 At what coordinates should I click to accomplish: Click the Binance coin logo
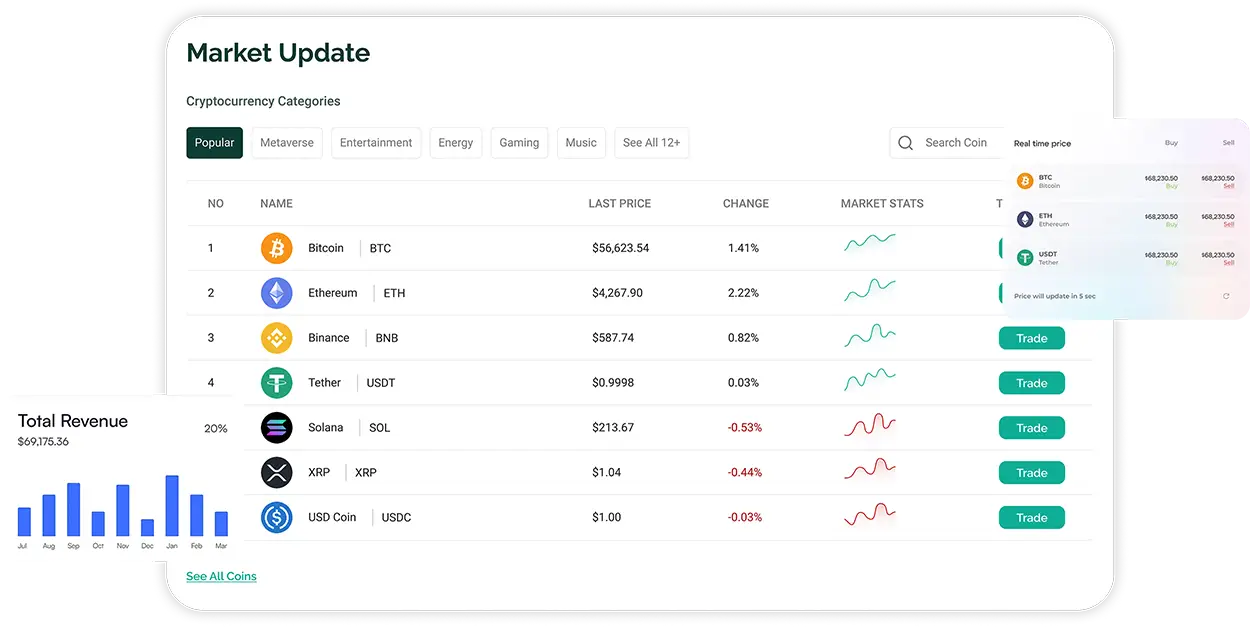(x=277, y=338)
